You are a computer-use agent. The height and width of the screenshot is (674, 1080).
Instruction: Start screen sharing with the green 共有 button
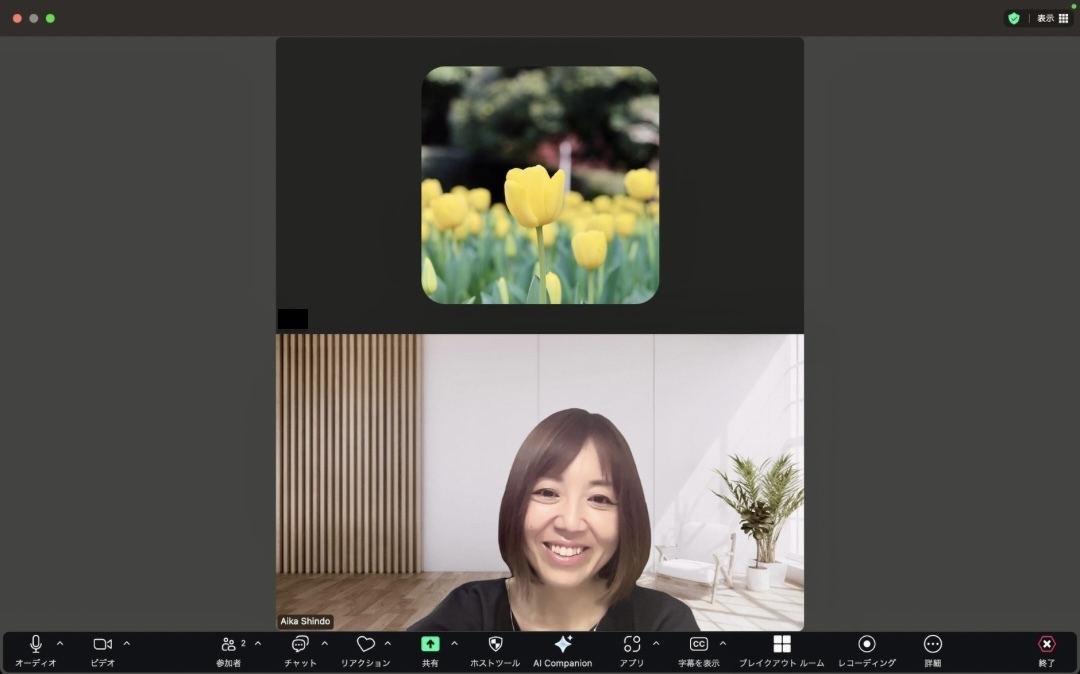pyautogui.click(x=430, y=644)
